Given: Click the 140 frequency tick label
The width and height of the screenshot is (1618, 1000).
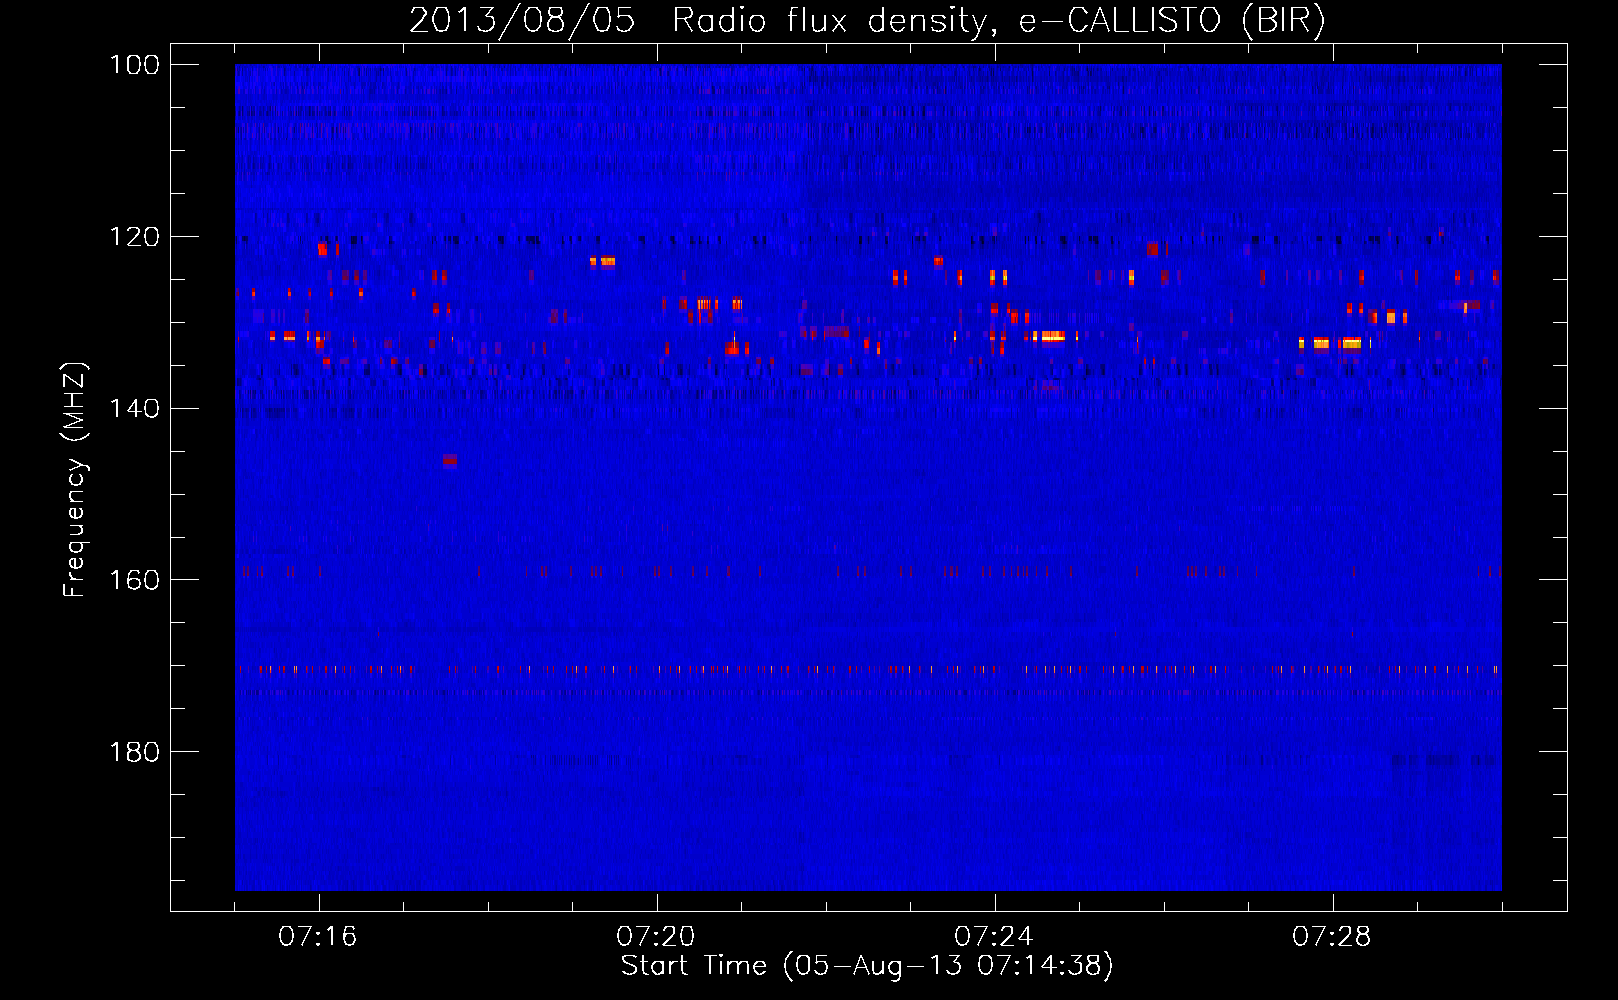Looking at the screenshot, I should 134,408.
